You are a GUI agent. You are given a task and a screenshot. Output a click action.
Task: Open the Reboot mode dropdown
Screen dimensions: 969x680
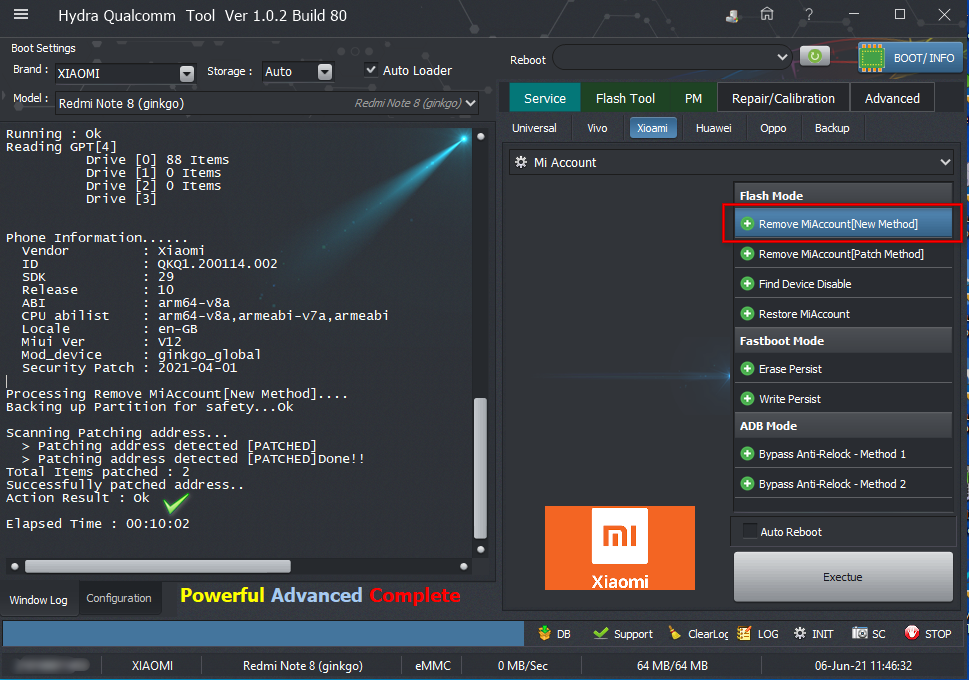coord(782,57)
